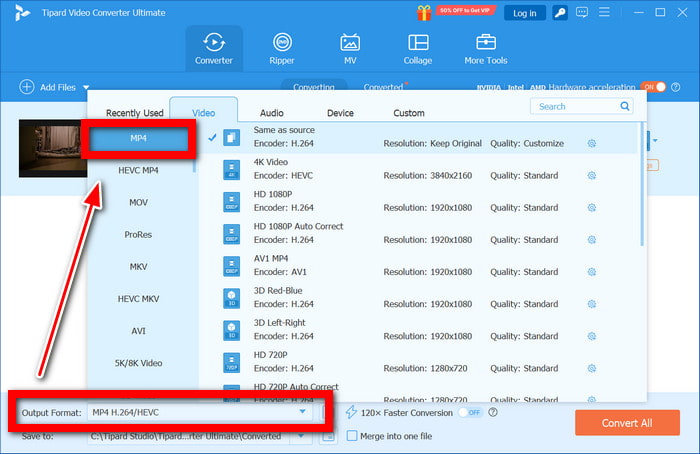Open the Save to path dropdown
This screenshot has height=454, width=700.
(301, 436)
